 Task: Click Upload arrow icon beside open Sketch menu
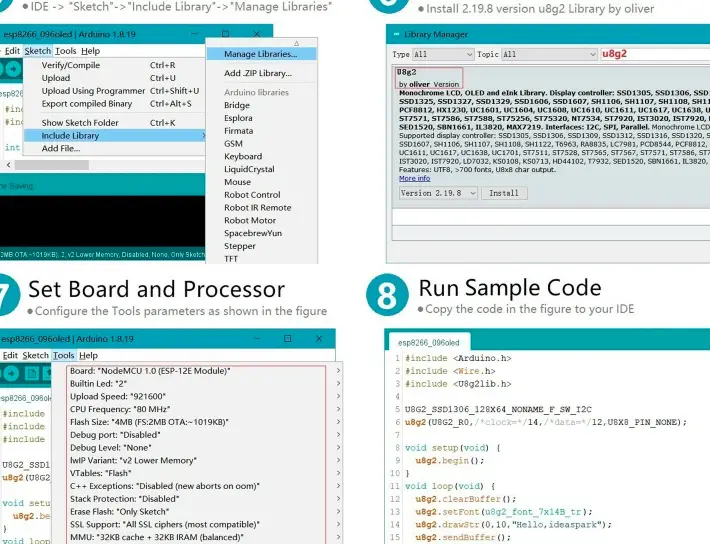coord(13,69)
